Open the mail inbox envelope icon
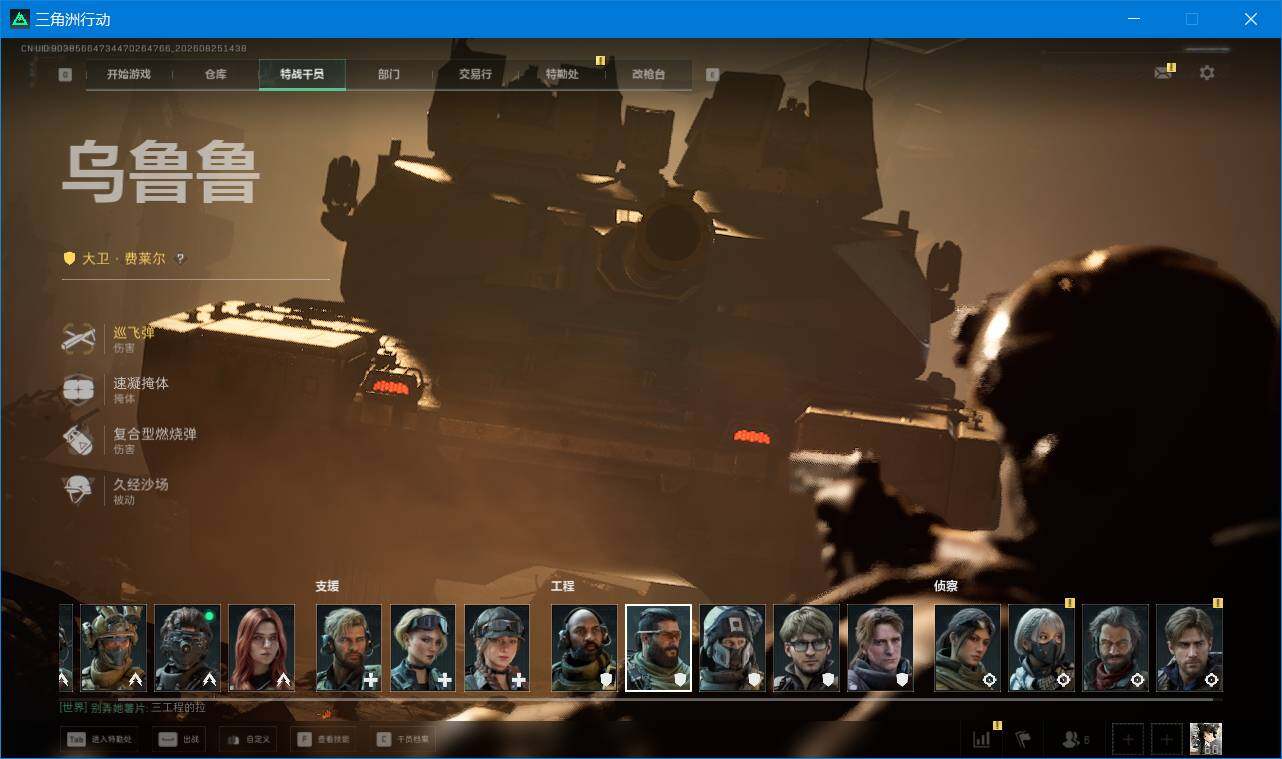 tap(1162, 73)
